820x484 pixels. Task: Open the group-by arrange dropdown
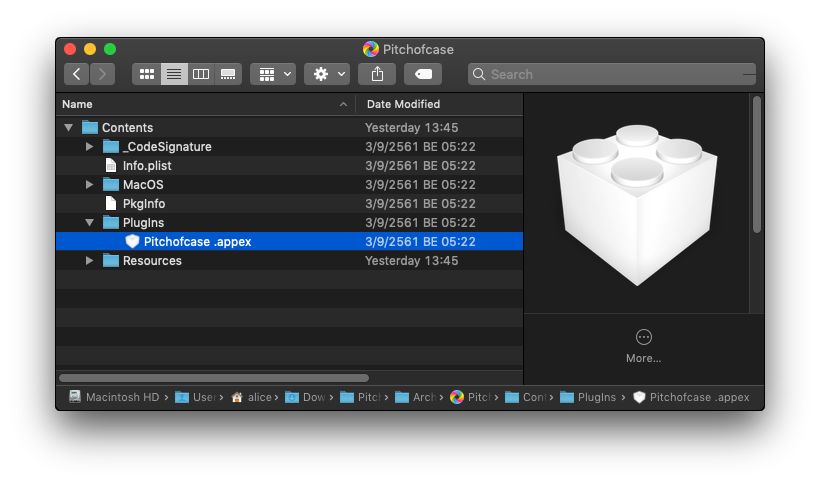point(273,74)
